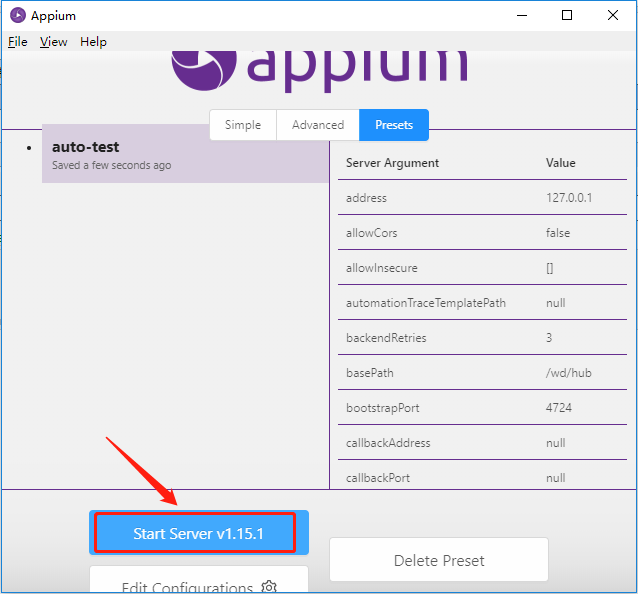
Task: Click the bootstrapPort argument label
Action: point(382,408)
